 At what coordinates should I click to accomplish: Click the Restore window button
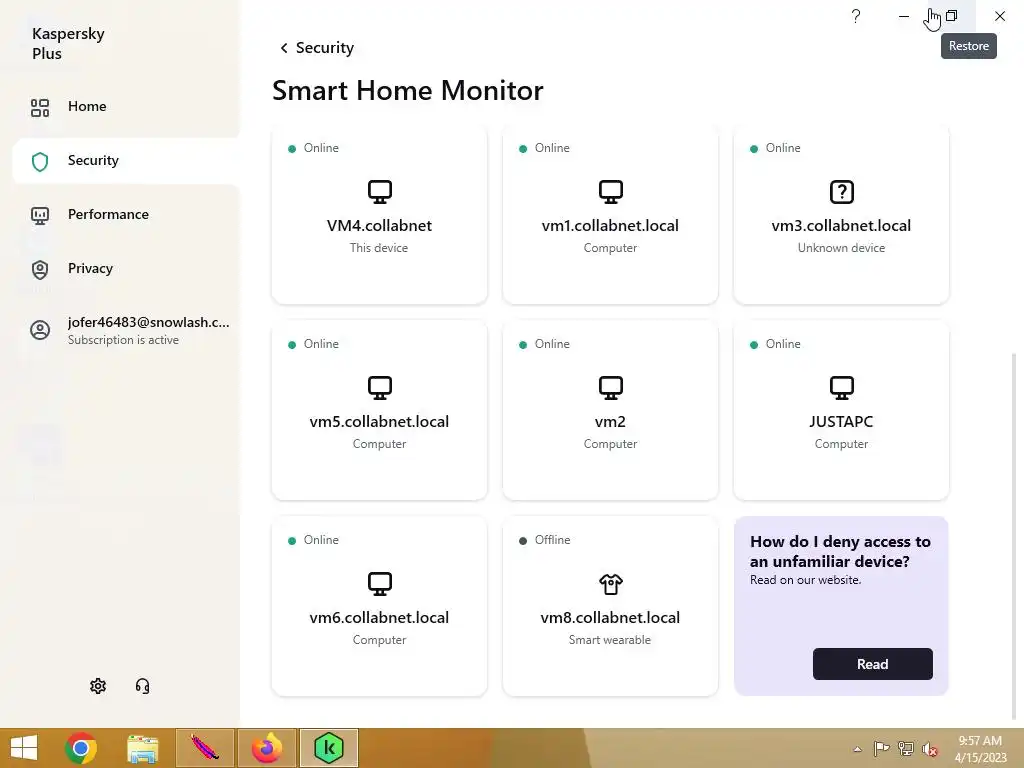pyautogui.click(x=952, y=16)
